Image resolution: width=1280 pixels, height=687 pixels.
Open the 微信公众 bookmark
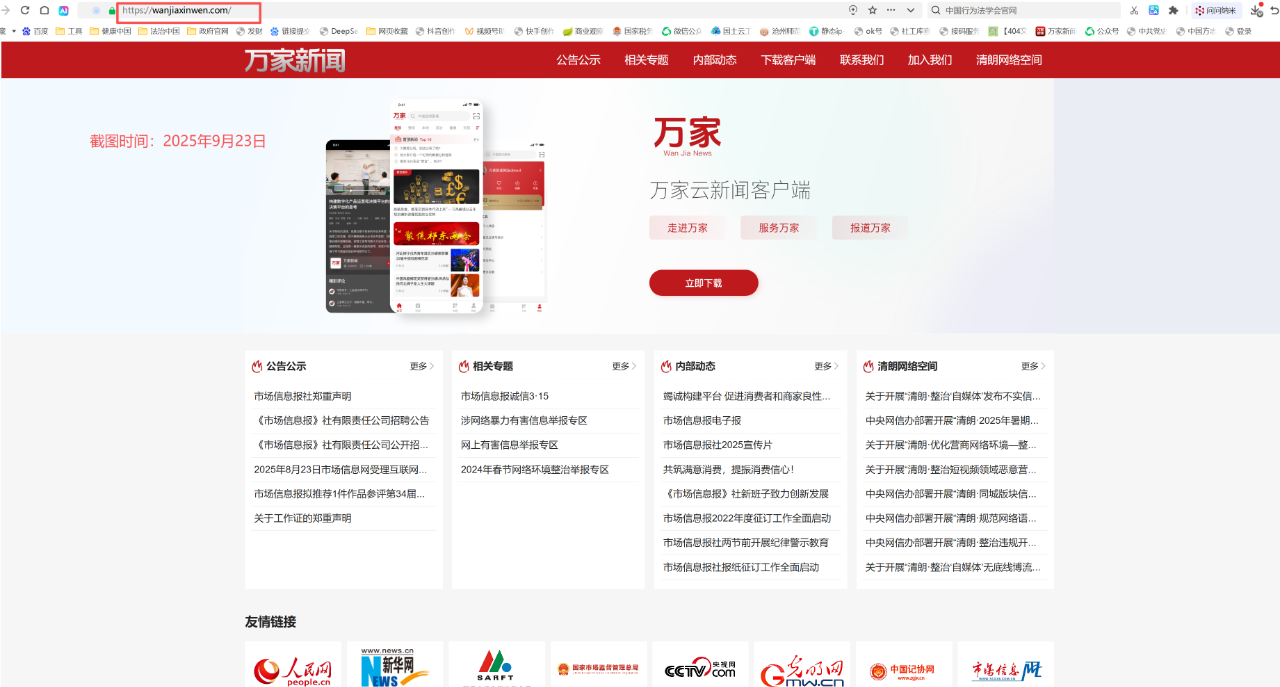681,31
